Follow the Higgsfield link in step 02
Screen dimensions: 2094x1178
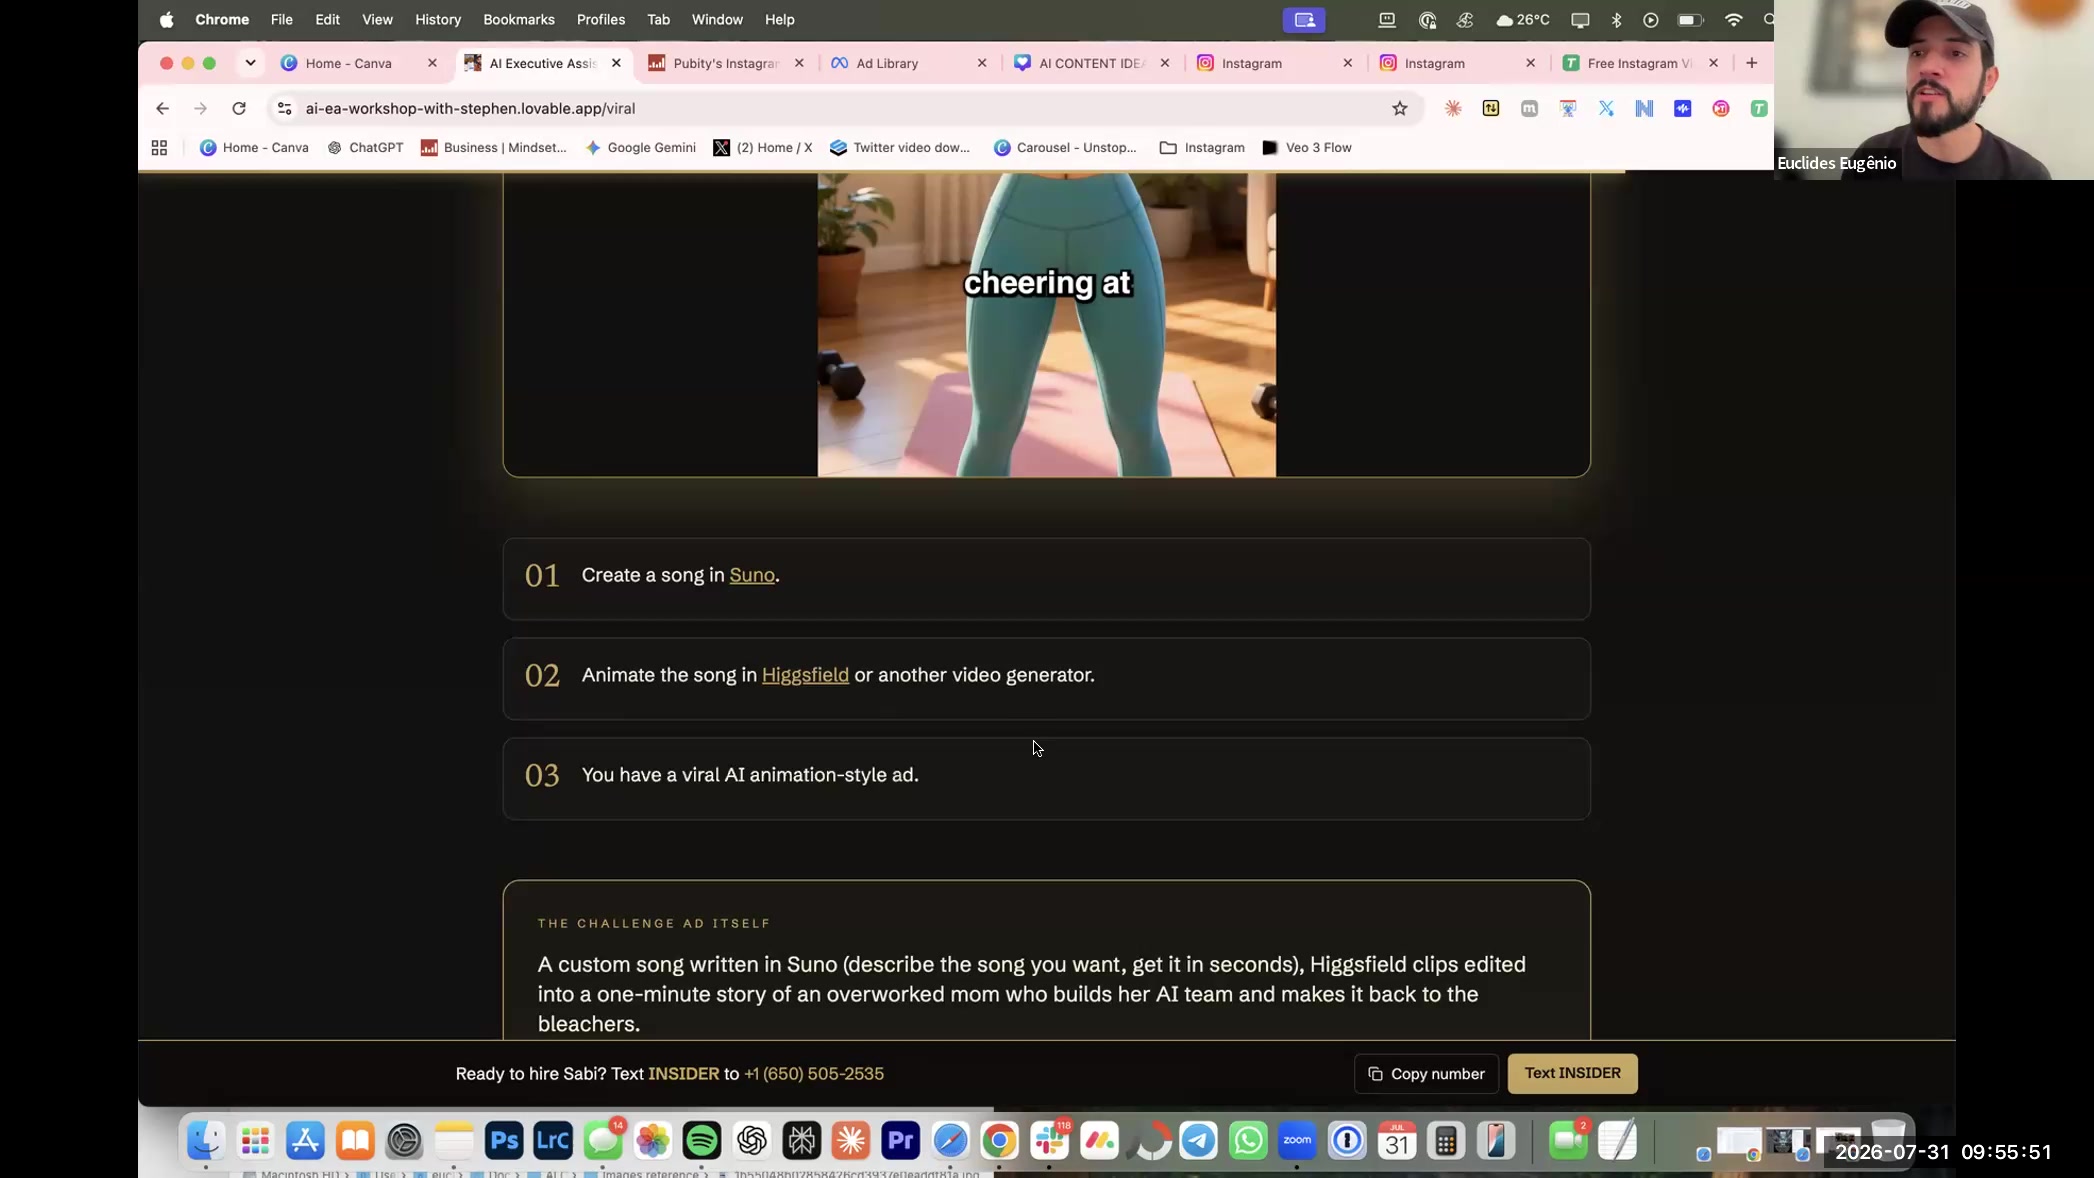point(805,675)
